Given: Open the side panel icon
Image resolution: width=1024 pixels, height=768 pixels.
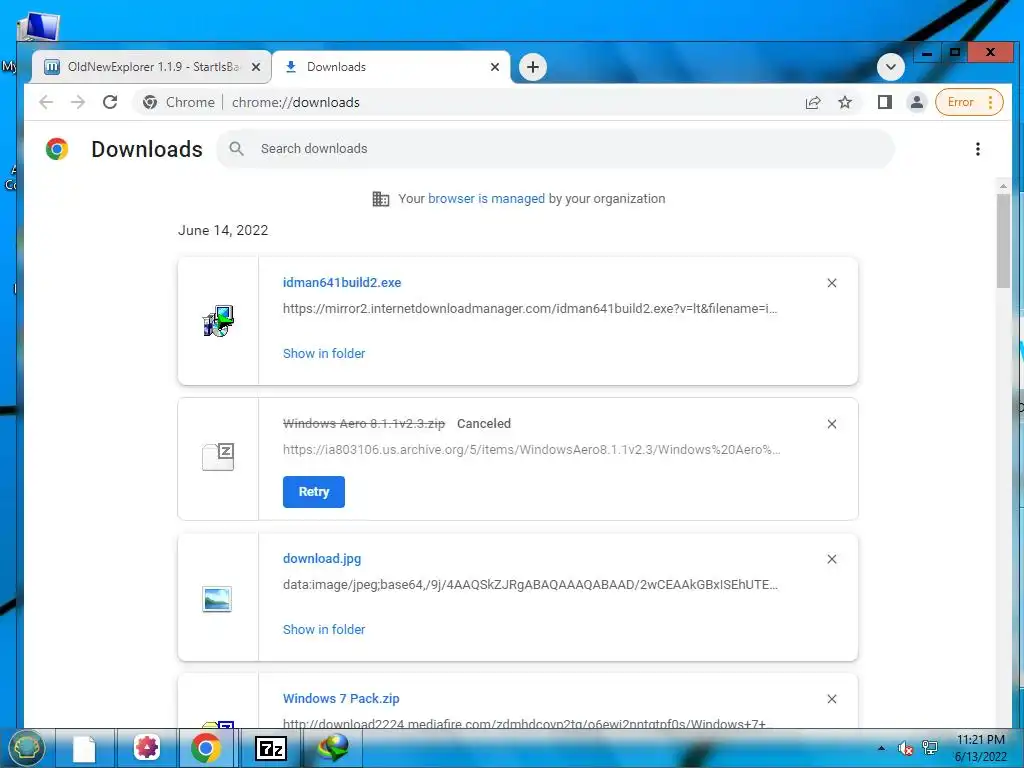Looking at the screenshot, I should [885, 103].
